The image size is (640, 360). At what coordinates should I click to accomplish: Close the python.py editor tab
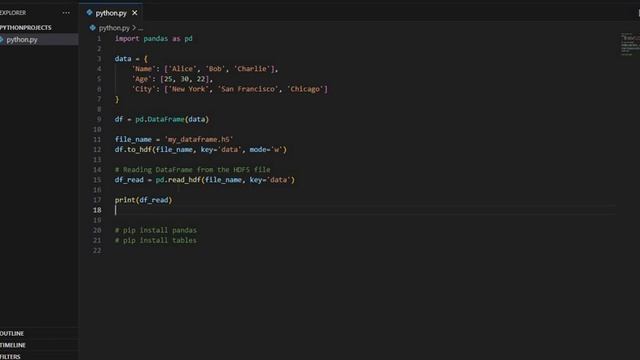tap(135, 13)
